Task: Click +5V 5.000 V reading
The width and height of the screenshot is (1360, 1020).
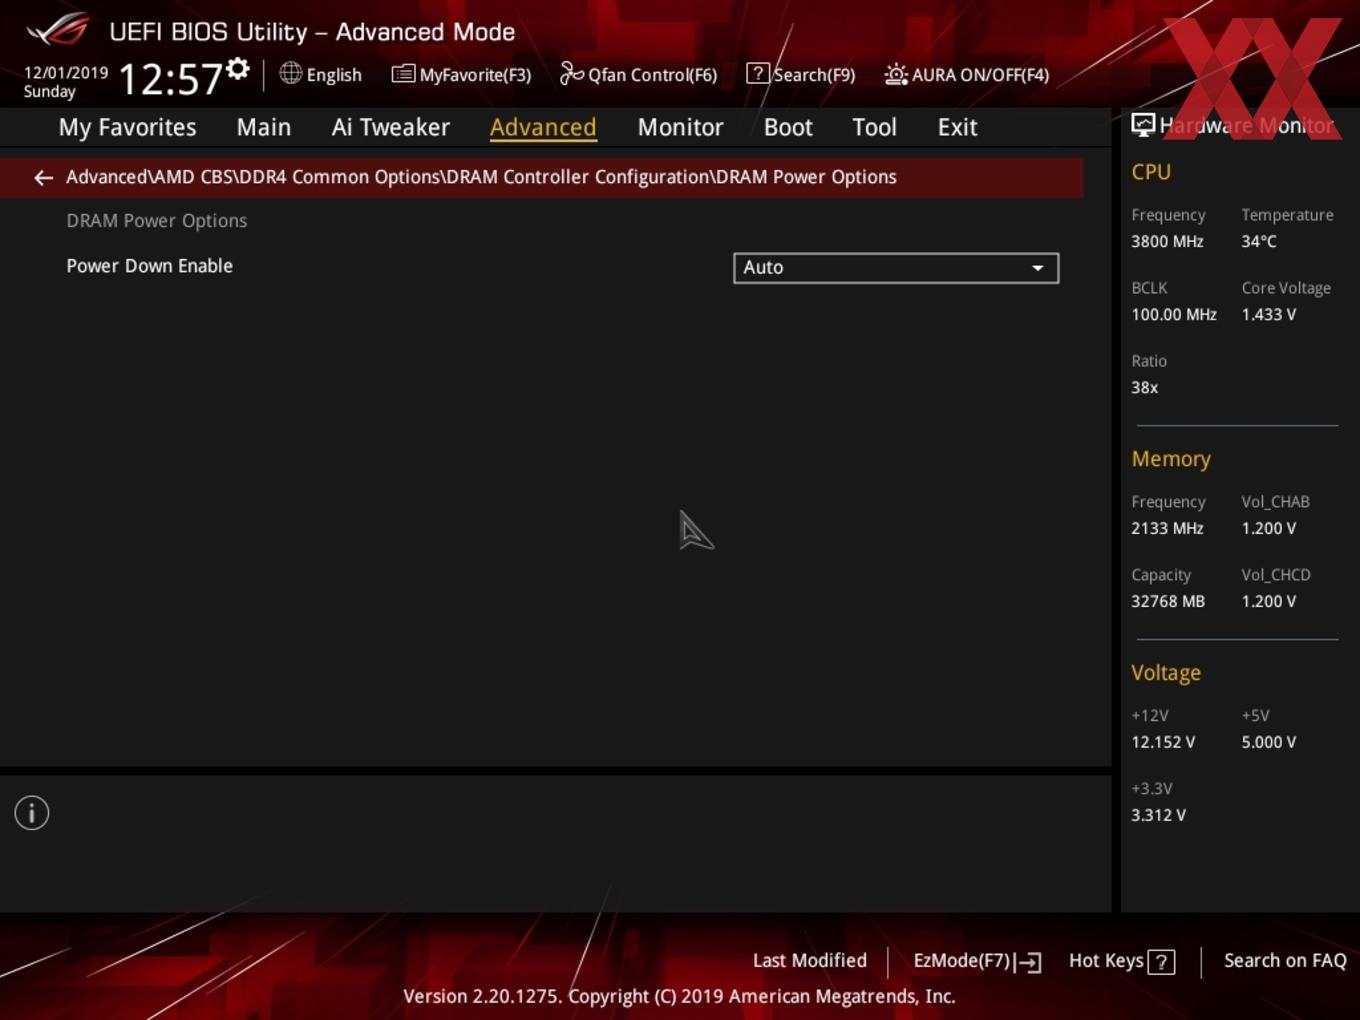Action: [x=1268, y=743]
